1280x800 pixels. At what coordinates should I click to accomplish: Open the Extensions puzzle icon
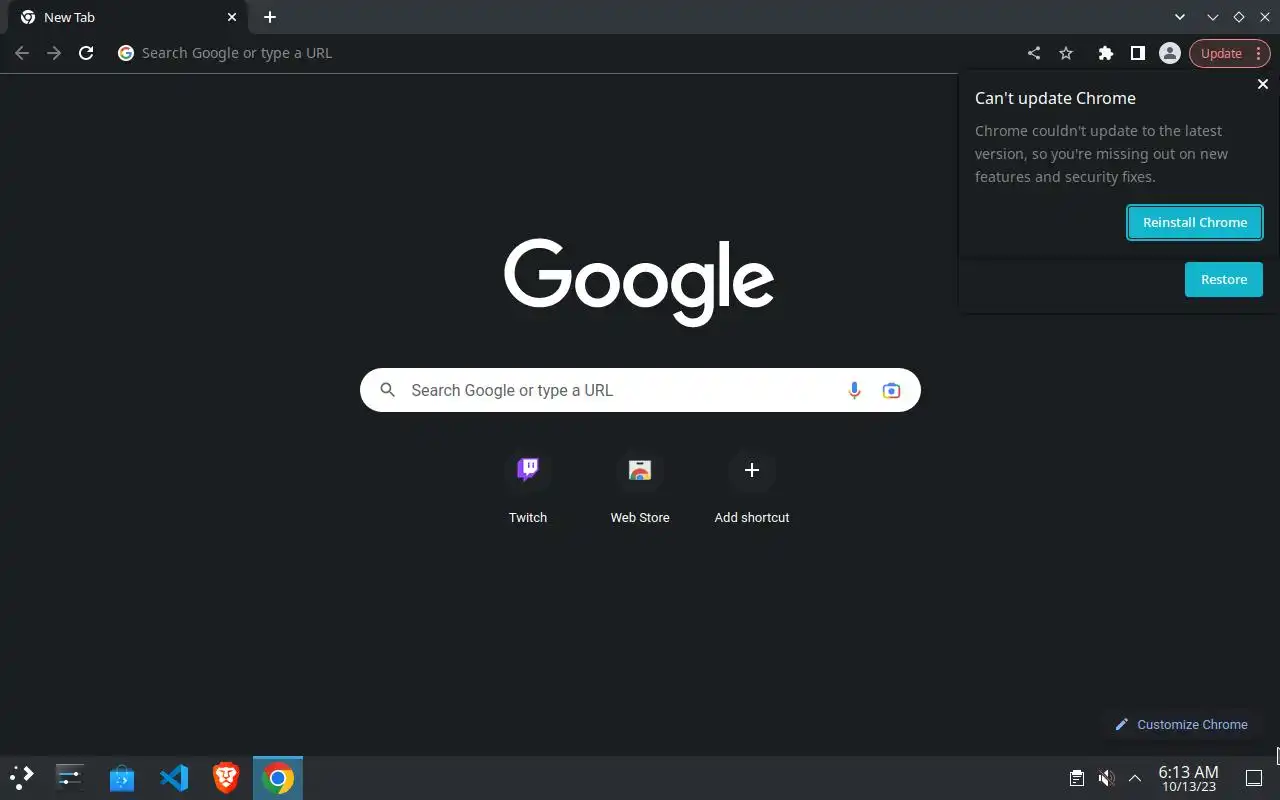[x=1105, y=53]
